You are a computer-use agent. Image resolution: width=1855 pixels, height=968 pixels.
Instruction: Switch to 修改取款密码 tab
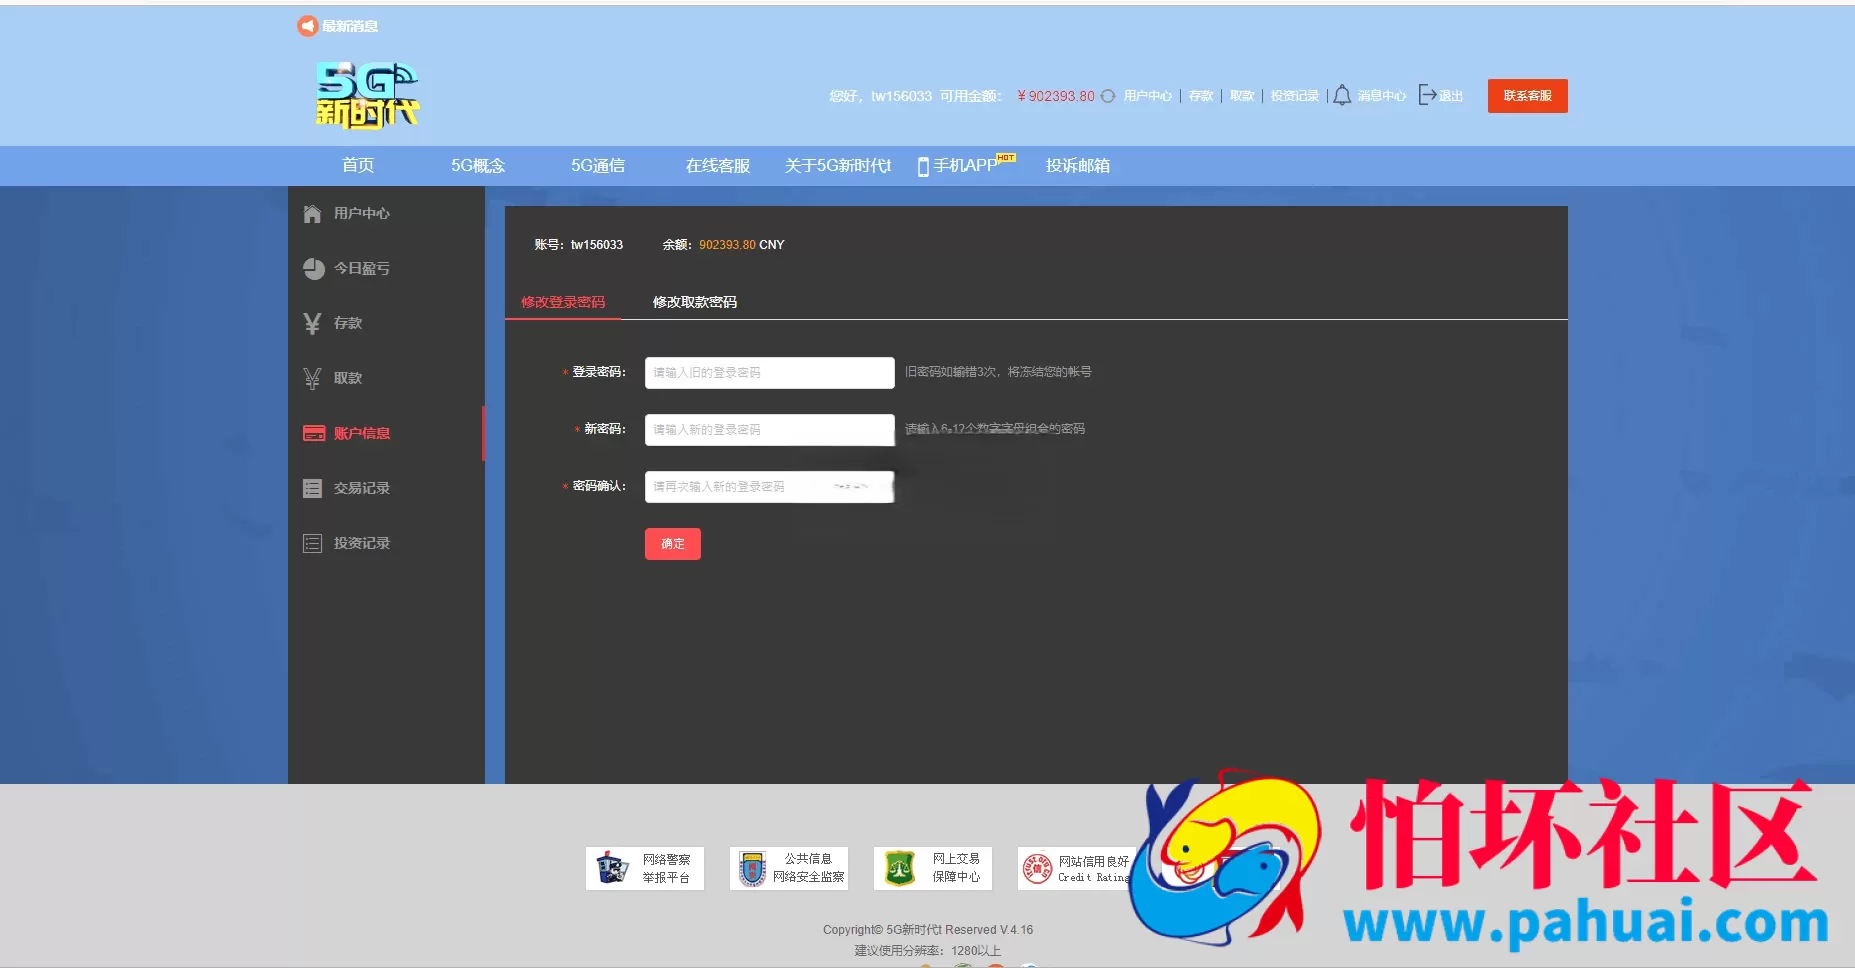695,302
